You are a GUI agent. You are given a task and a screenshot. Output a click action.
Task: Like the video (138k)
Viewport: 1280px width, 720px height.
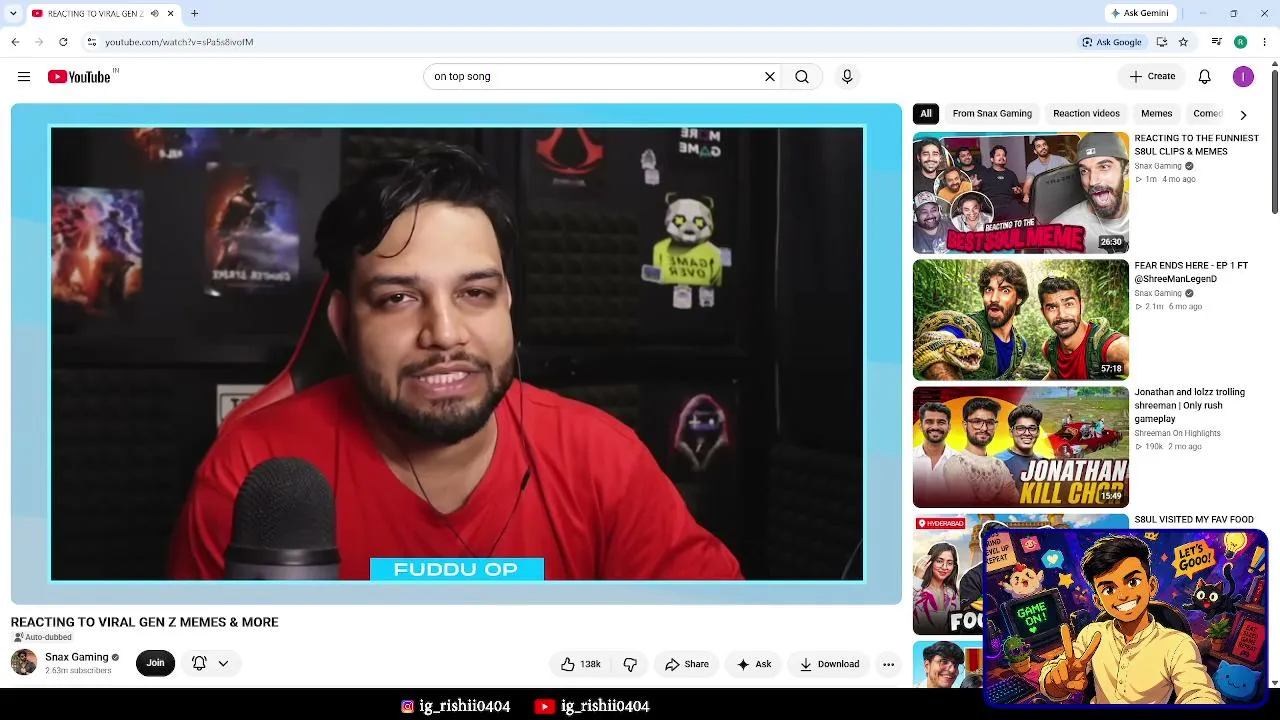(x=580, y=664)
